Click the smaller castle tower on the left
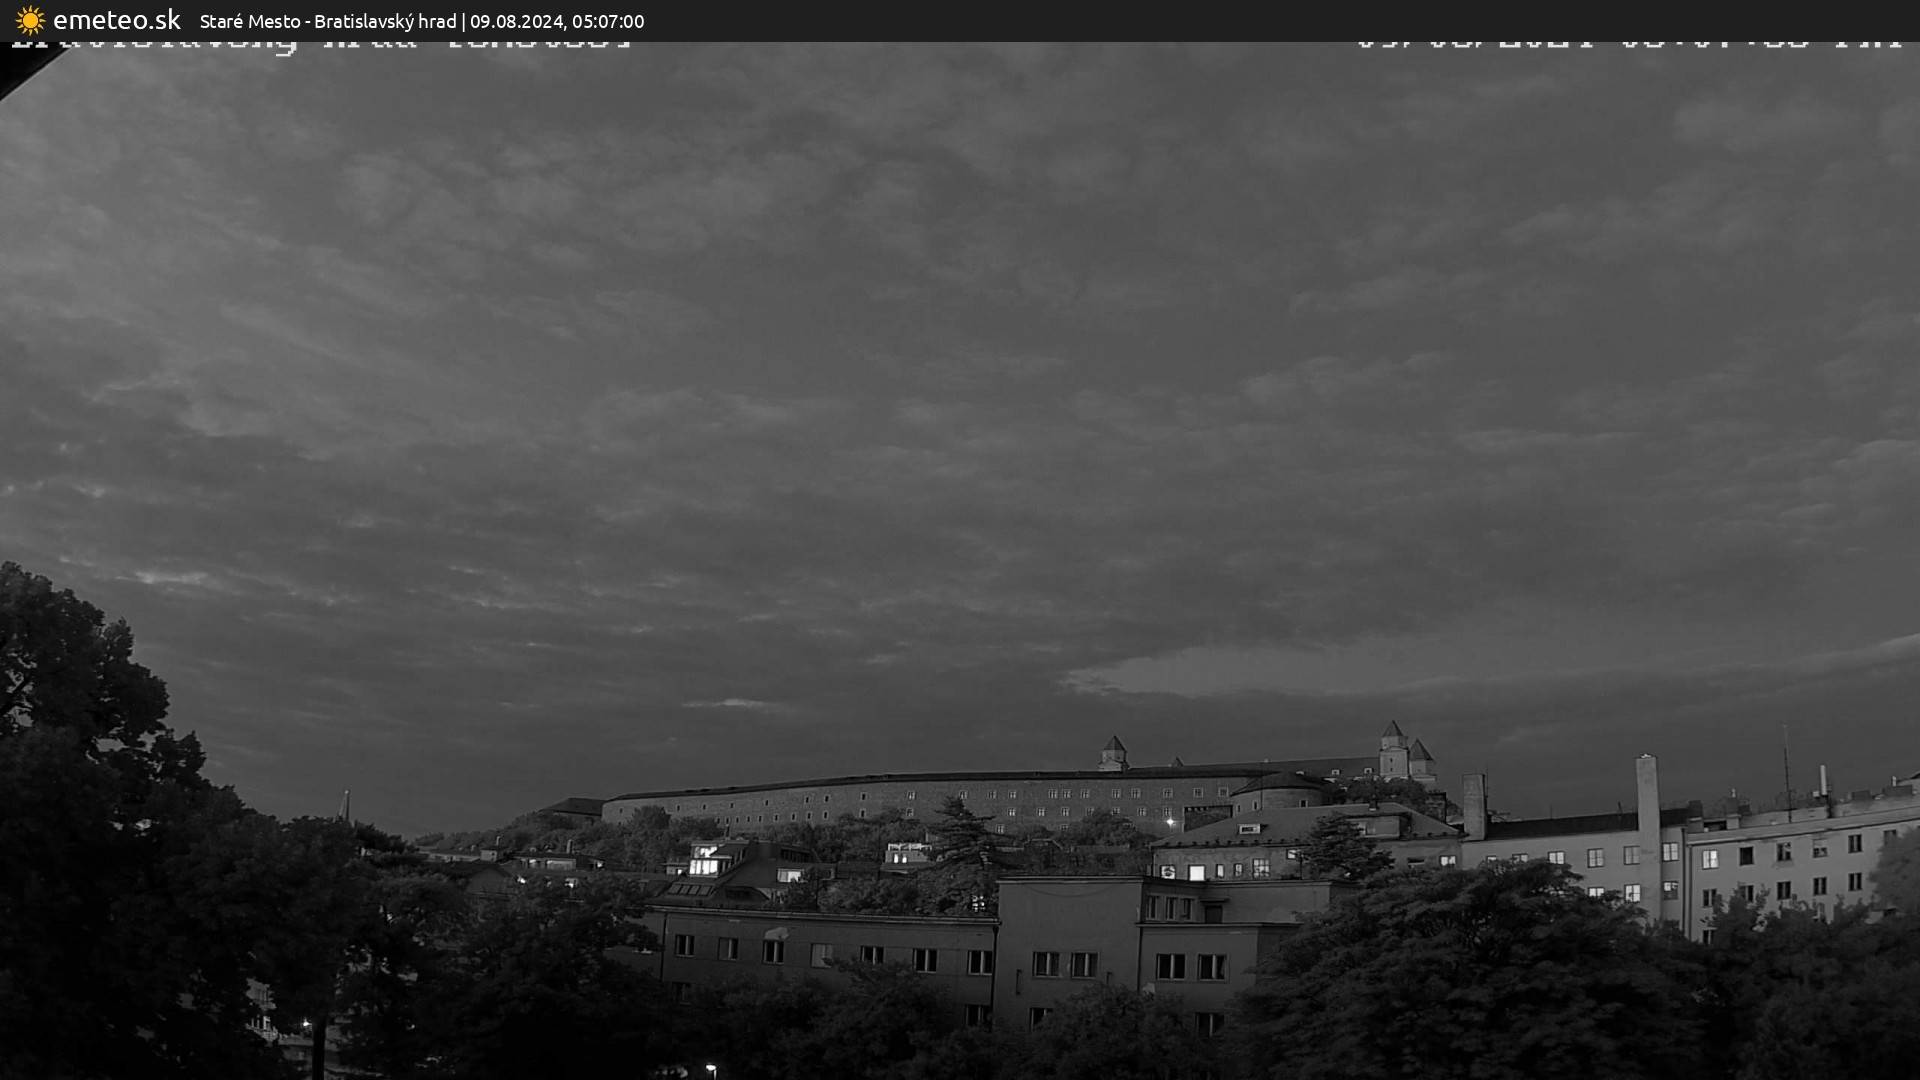 1113,752
